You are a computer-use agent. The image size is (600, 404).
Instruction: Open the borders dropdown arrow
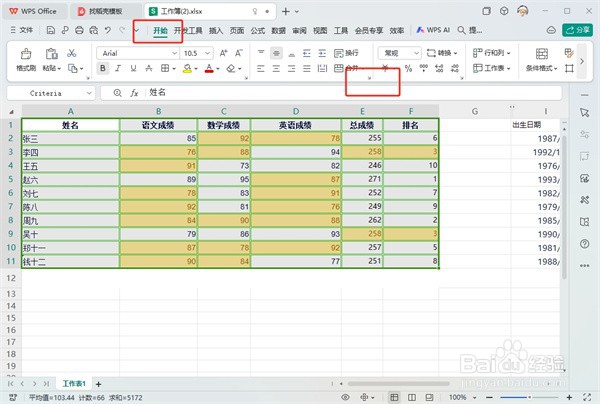point(174,69)
